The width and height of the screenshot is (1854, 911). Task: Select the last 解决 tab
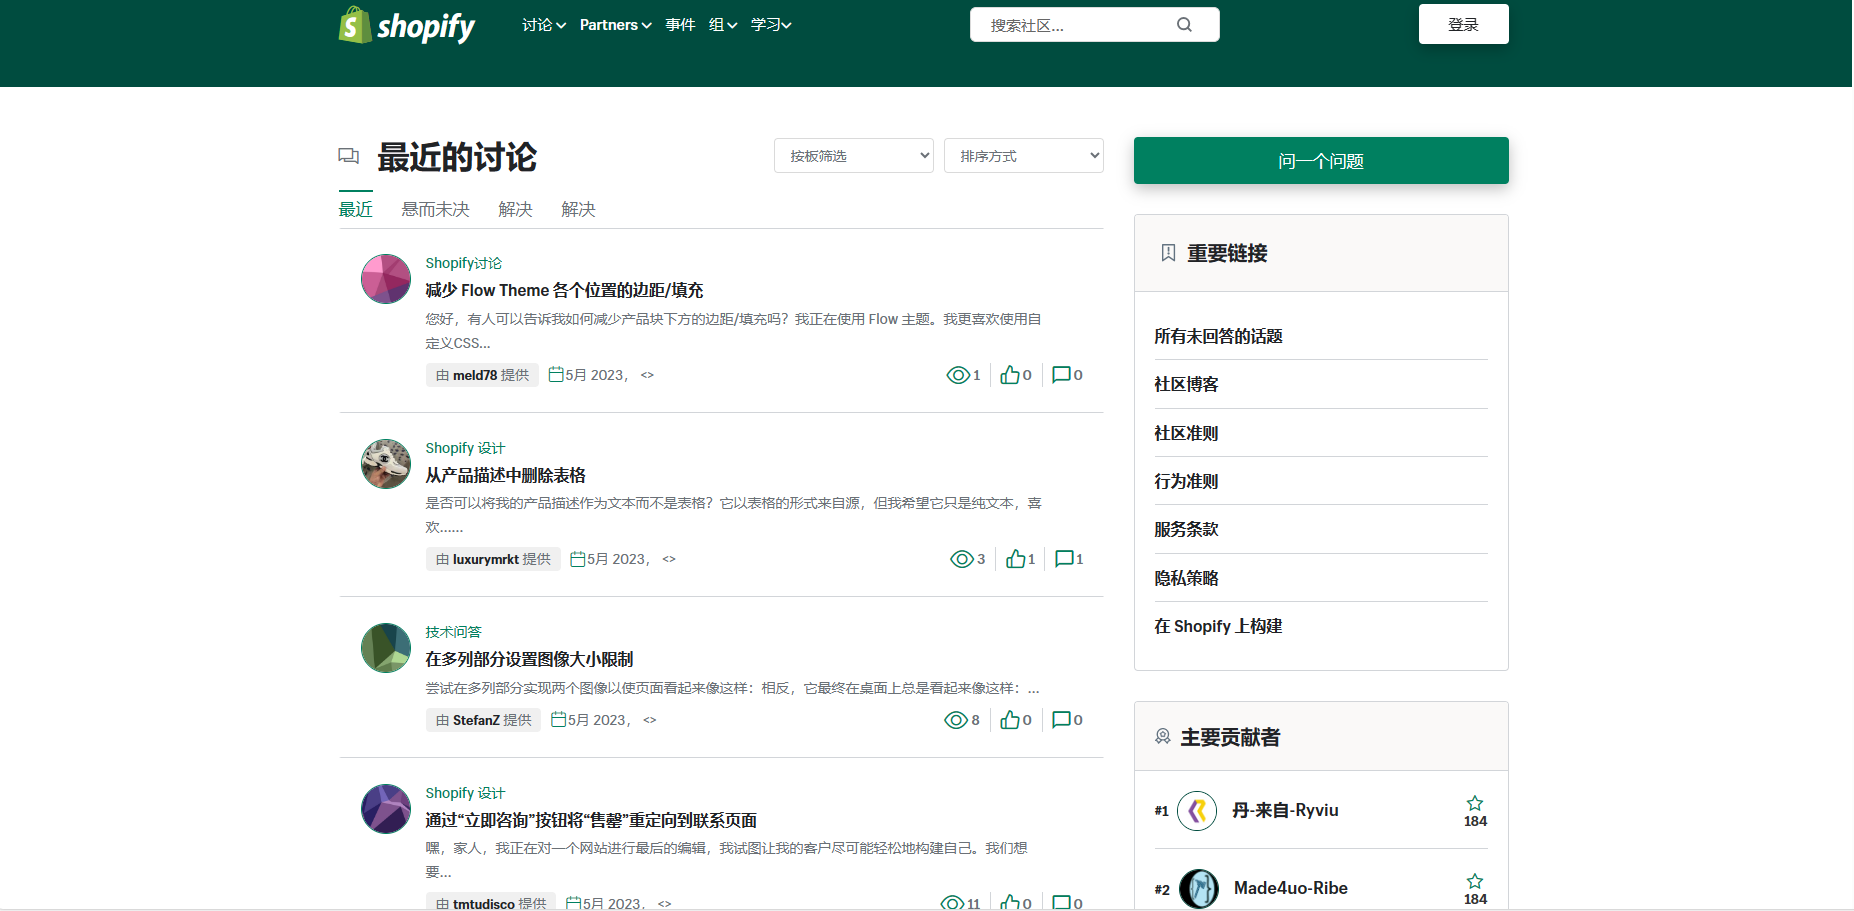click(579, 209)
